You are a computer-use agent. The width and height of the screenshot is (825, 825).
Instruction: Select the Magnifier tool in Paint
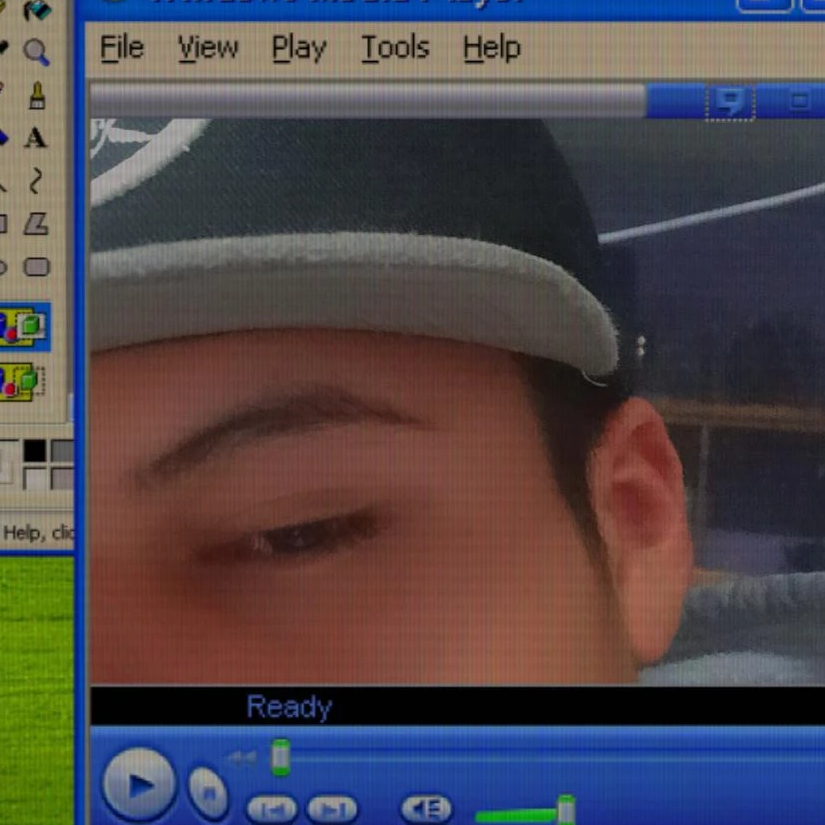point(36,52)
